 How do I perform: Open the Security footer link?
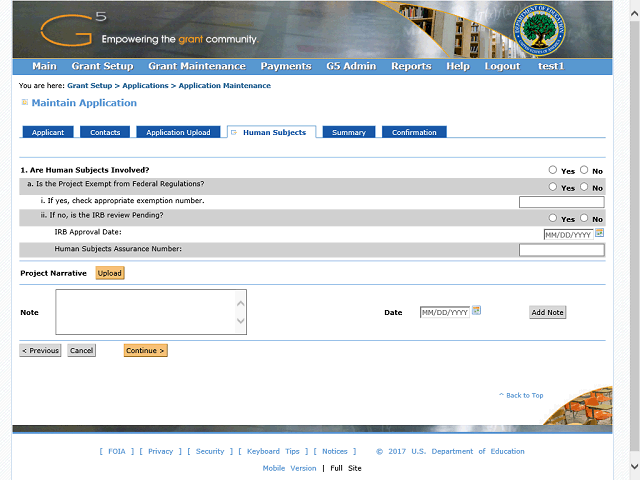click(210, 451)
